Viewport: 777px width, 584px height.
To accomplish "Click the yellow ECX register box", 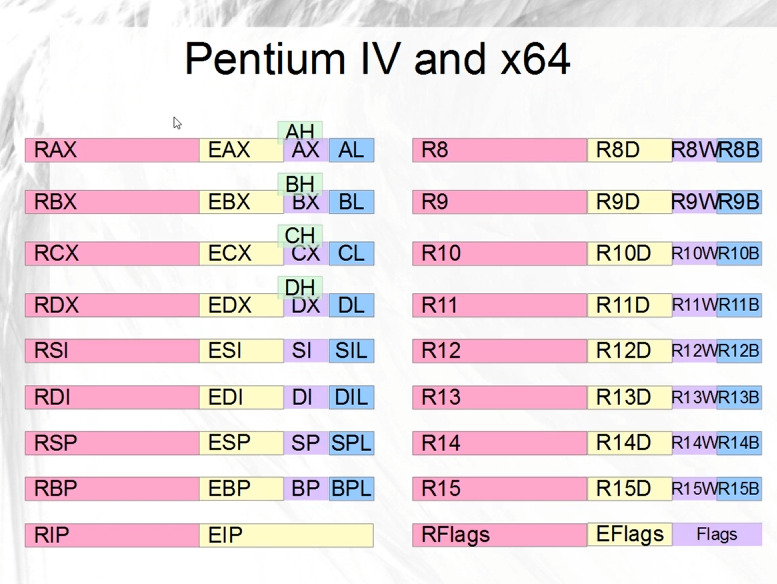I will 240,254.
